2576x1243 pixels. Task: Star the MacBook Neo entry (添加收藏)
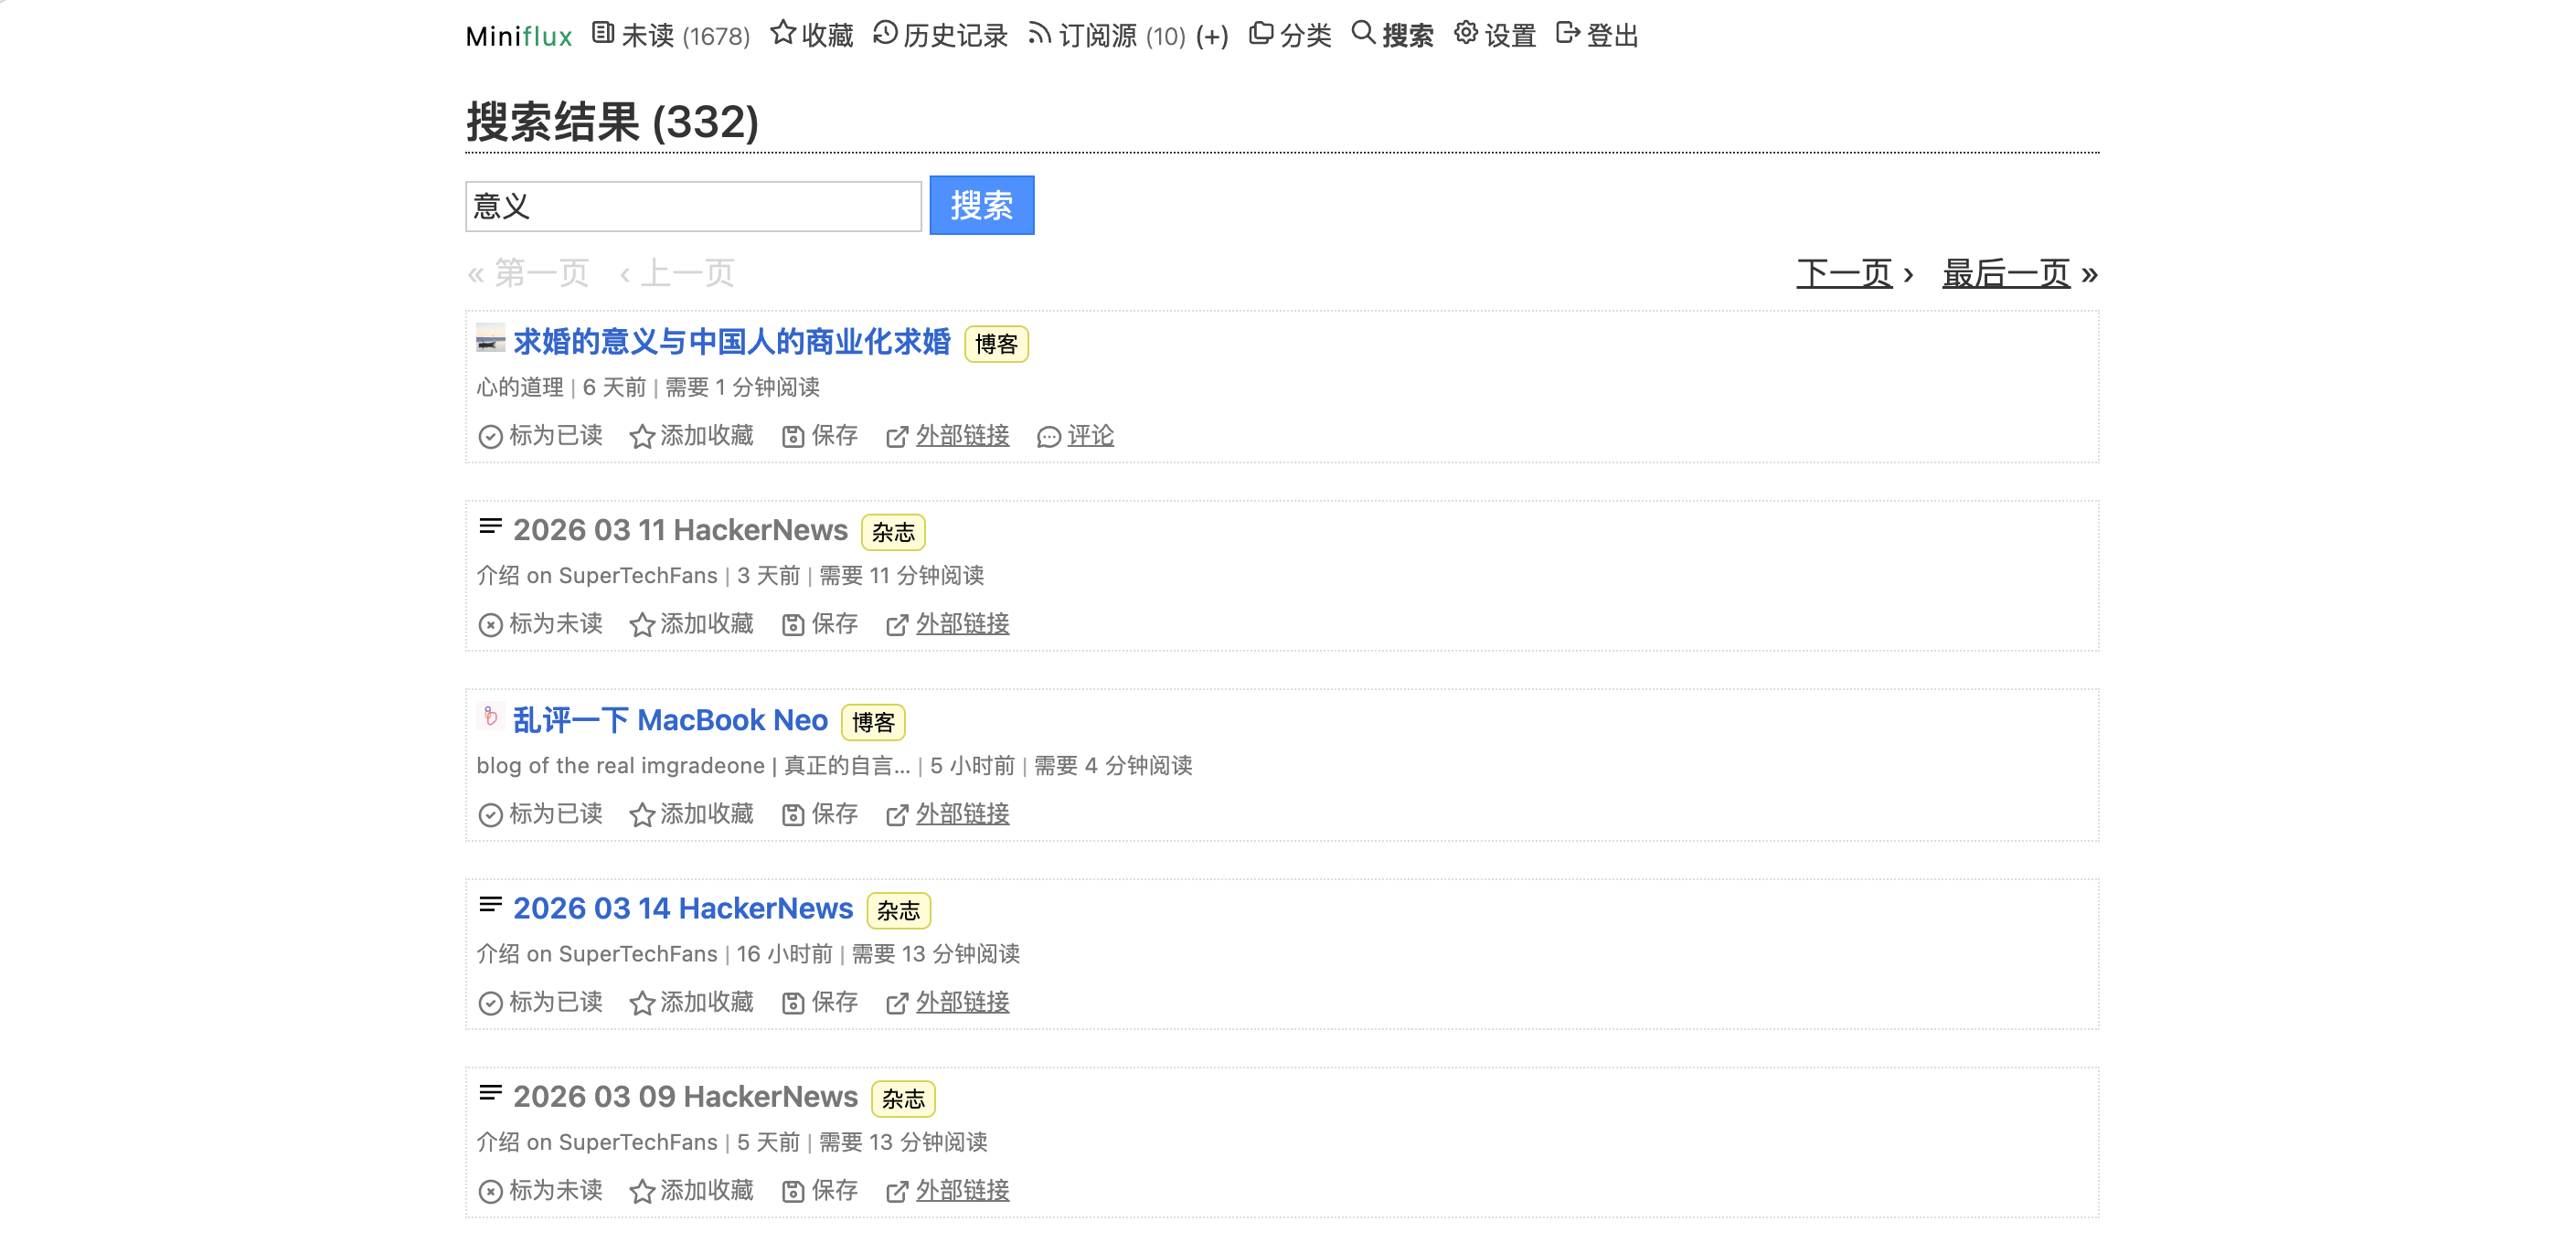pyautogui.click(x=691, y=814)
